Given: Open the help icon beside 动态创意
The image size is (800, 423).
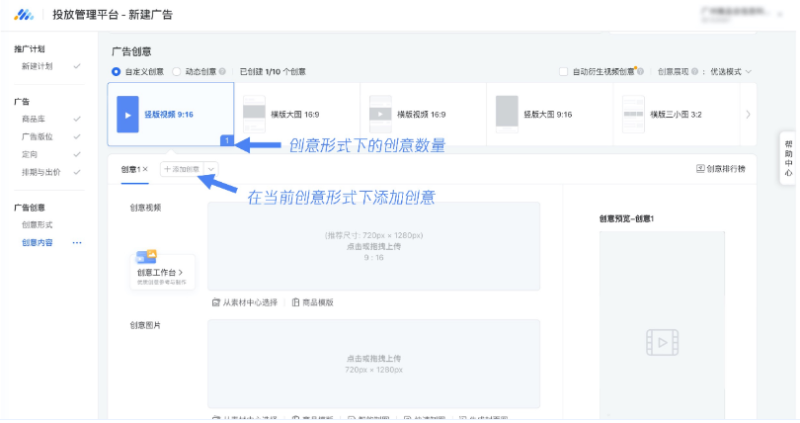Looking at the screenshot, I should click(222, 72).
